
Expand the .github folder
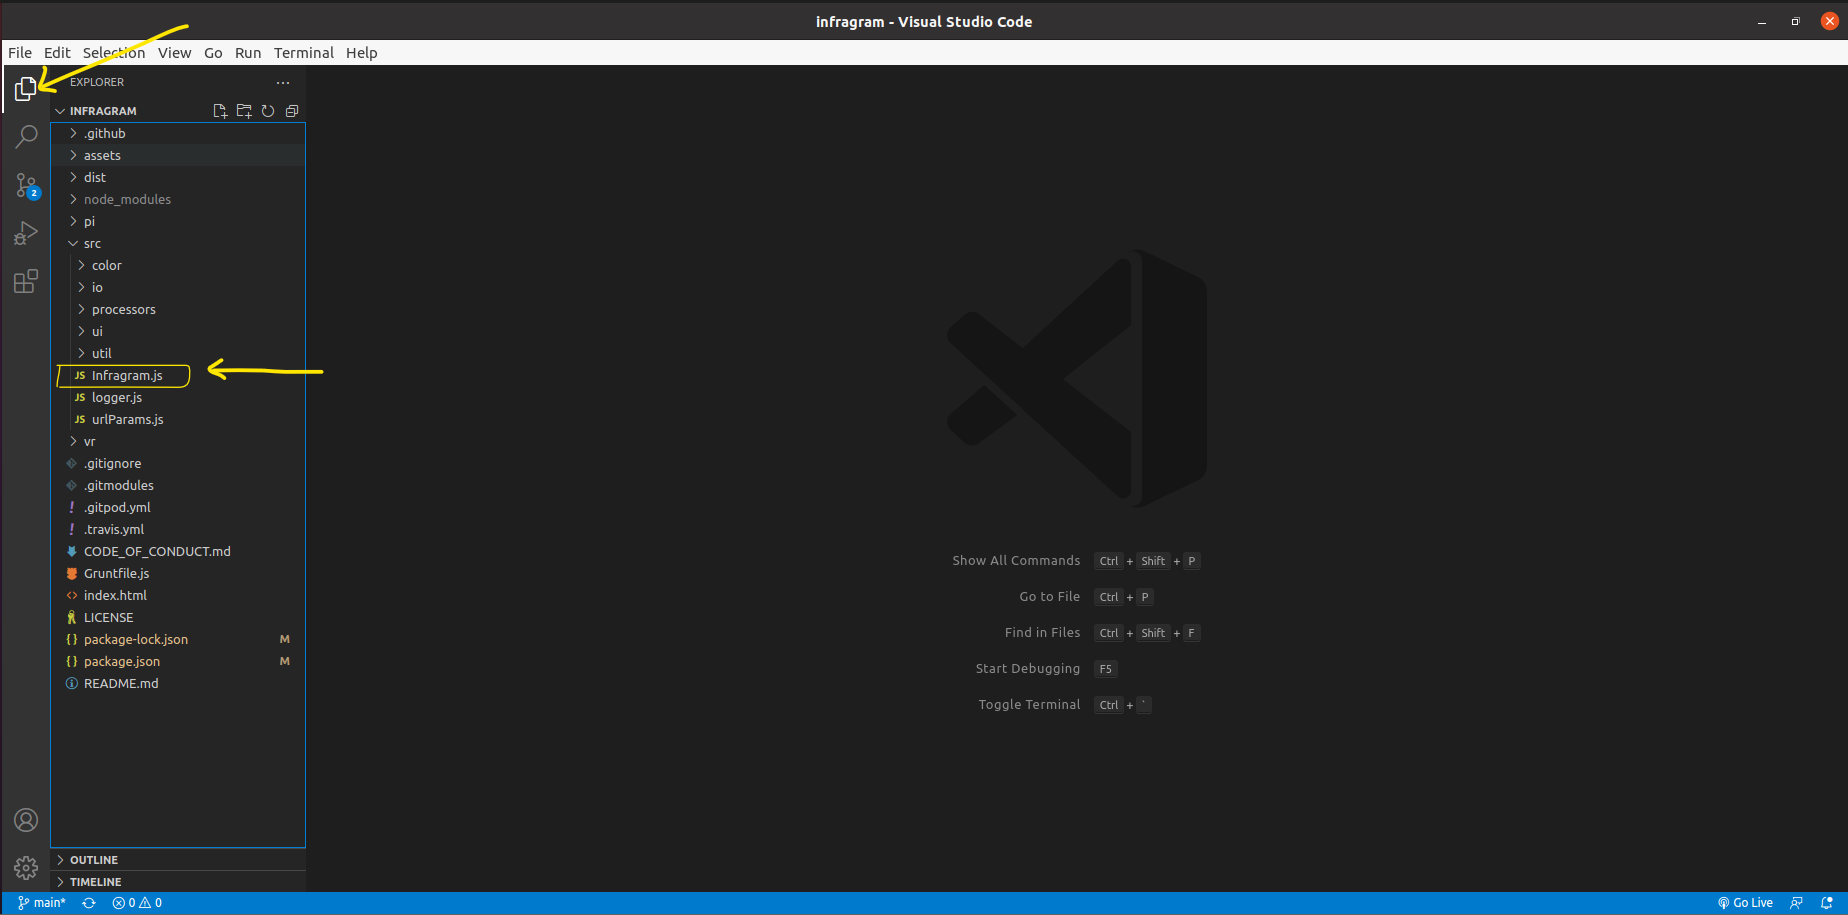(x=178, y=134)
